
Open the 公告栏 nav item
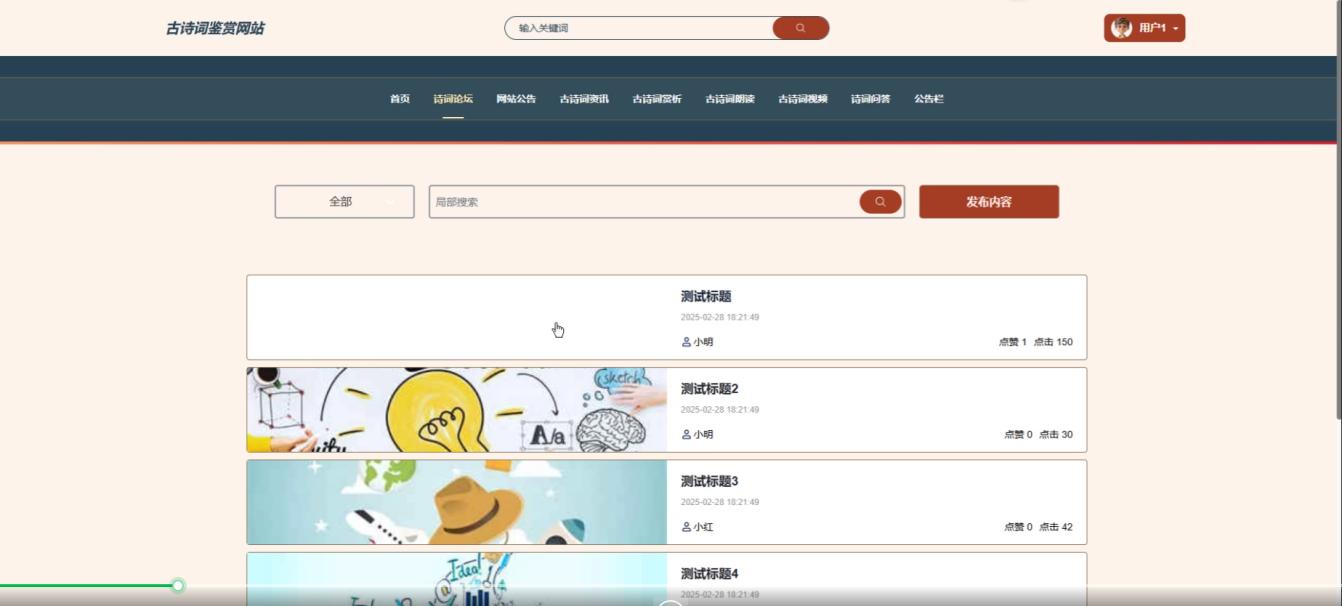(x=929, y=99)
